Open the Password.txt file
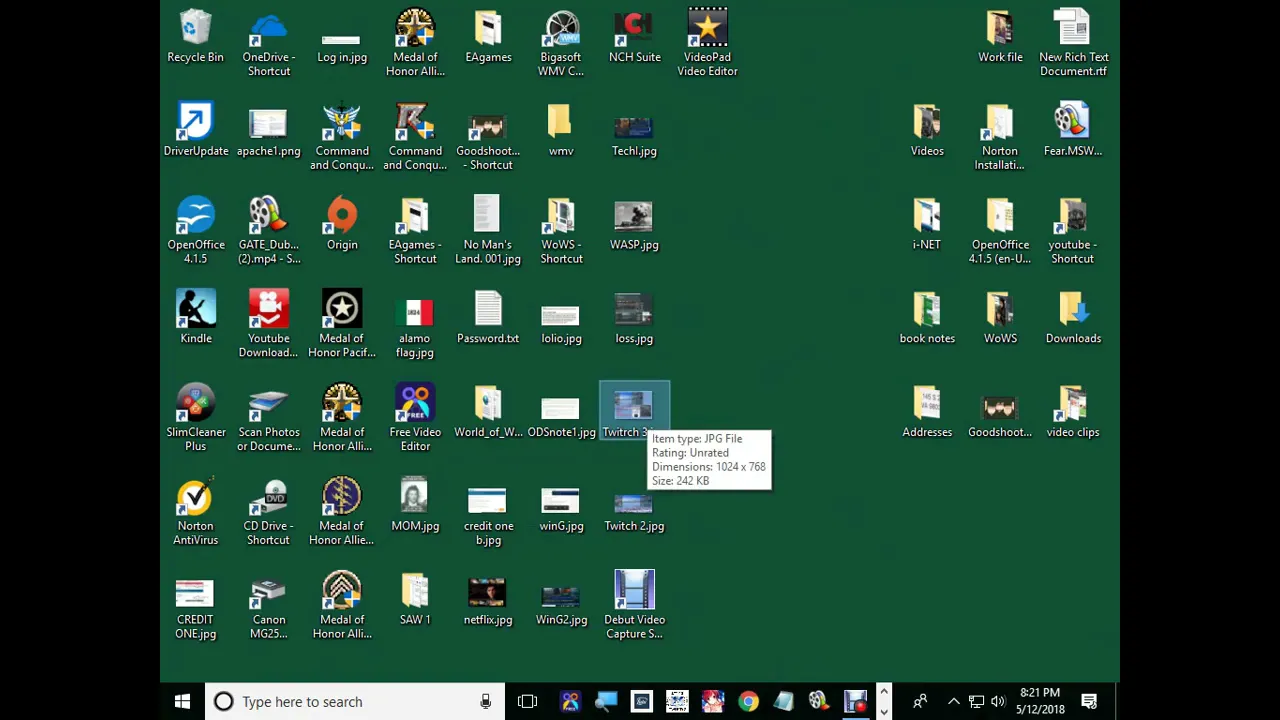The width and height of the screenshot is (1280, 720). (488, 318)
